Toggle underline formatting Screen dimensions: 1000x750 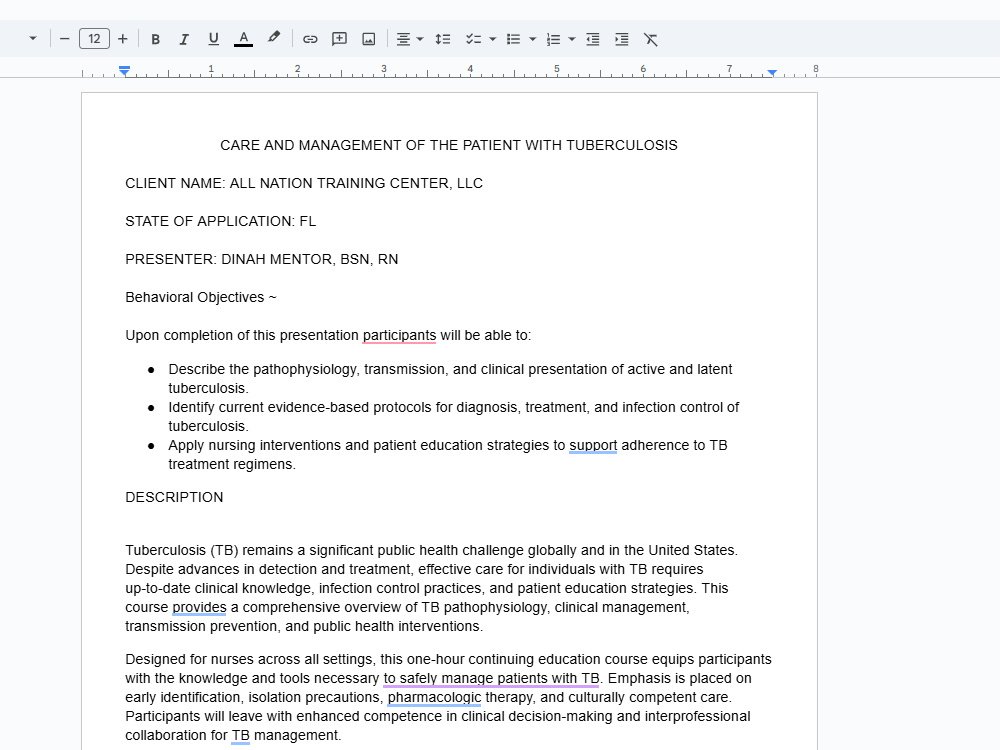click(x=214, y=40)
